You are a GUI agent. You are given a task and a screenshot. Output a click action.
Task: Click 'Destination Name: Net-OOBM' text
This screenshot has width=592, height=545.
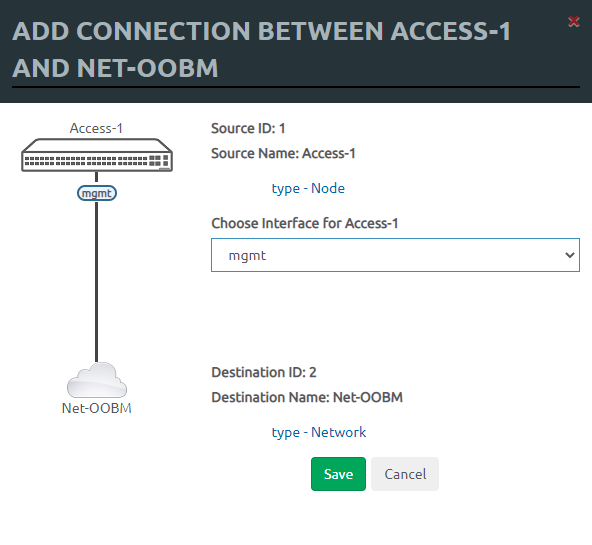[x=307, y=397]
